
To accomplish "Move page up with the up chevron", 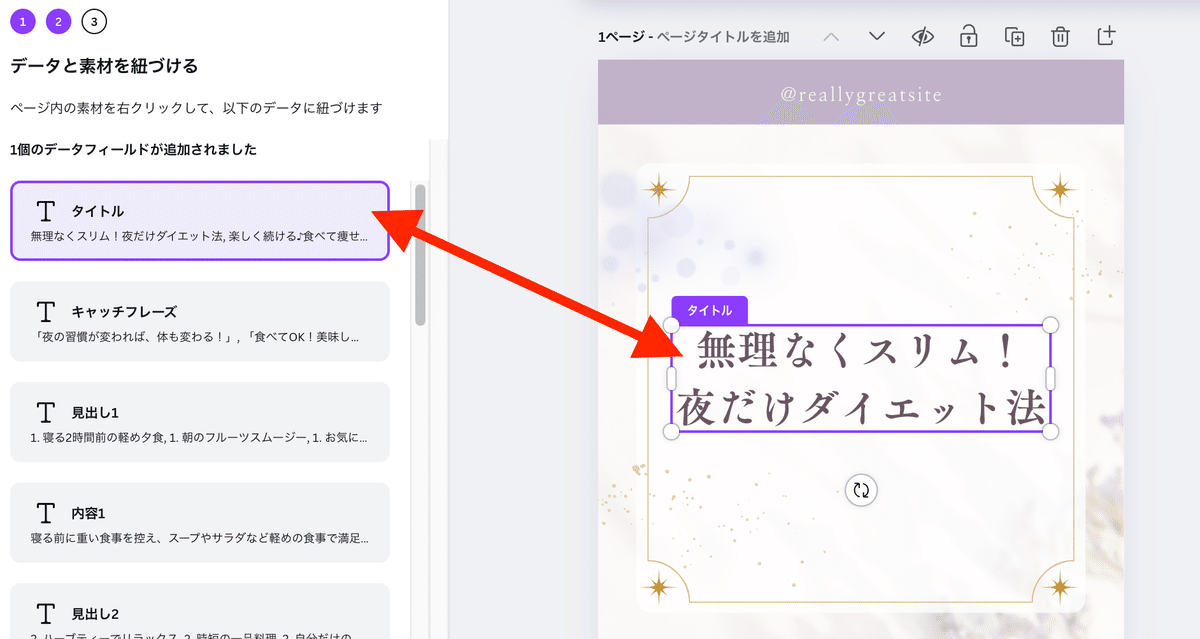I will pos(831,36).
